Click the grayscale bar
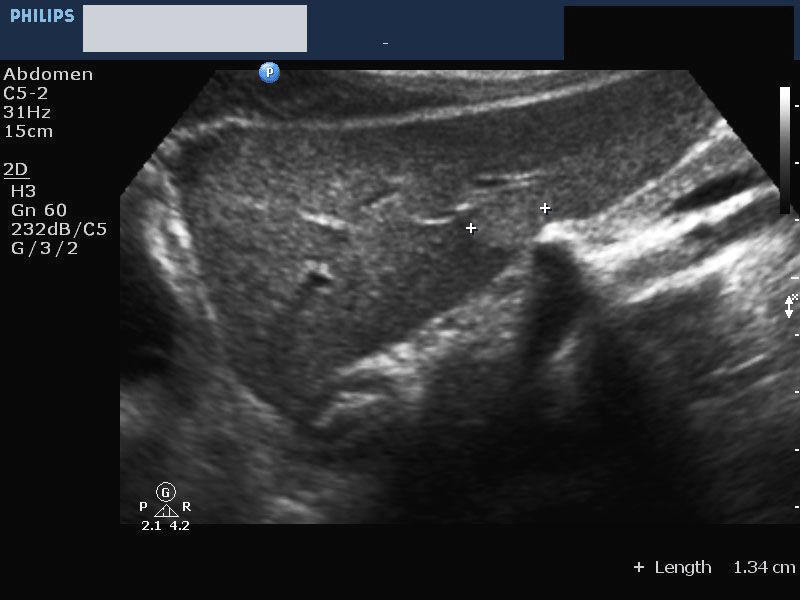 pos(785,150)
